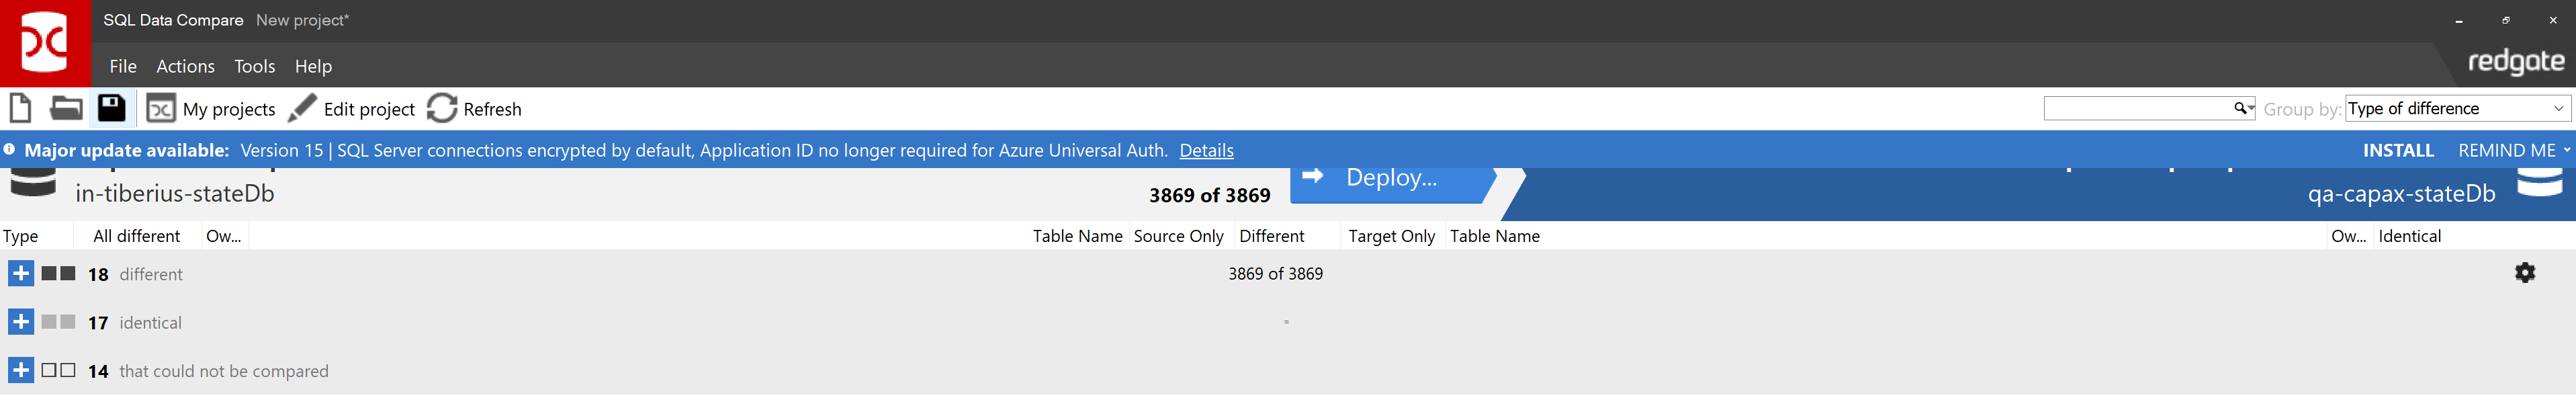Open the update Details link
The width and height of the screenshot is (2576, 410).
point(1206,150)
